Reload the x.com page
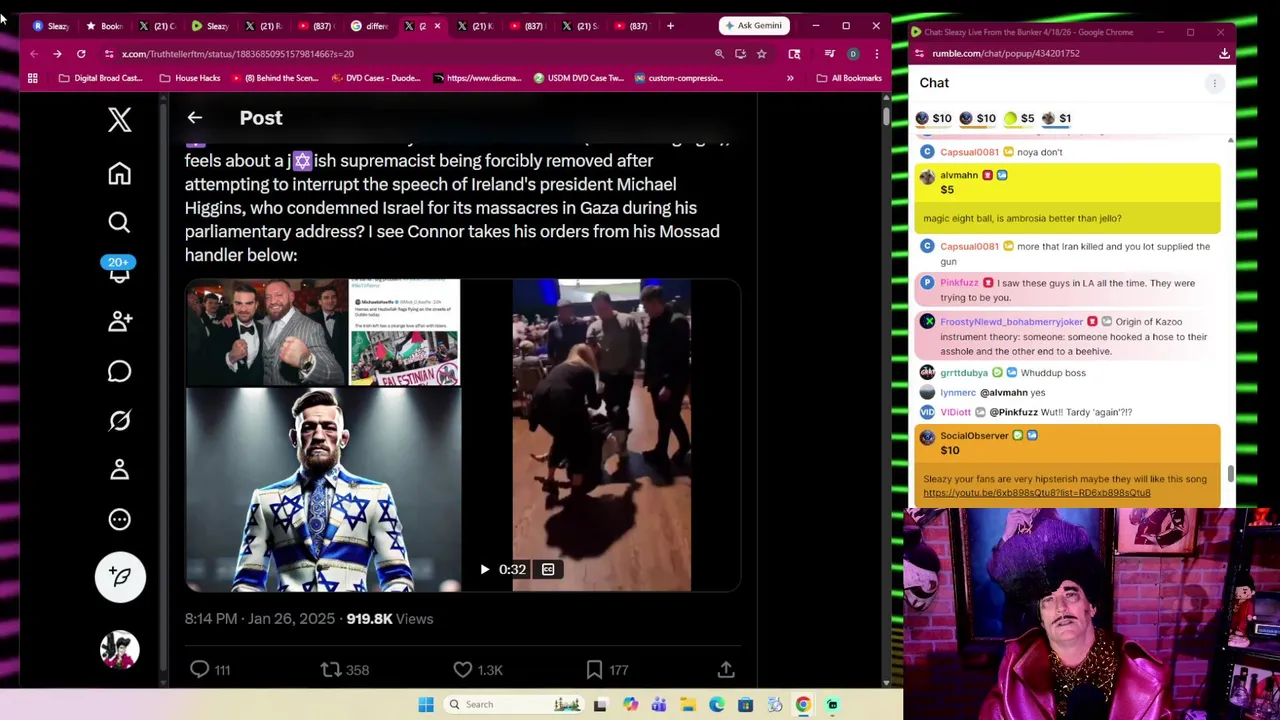The width and height of the screenshot is (1280, 720). [x=81, y=54]
